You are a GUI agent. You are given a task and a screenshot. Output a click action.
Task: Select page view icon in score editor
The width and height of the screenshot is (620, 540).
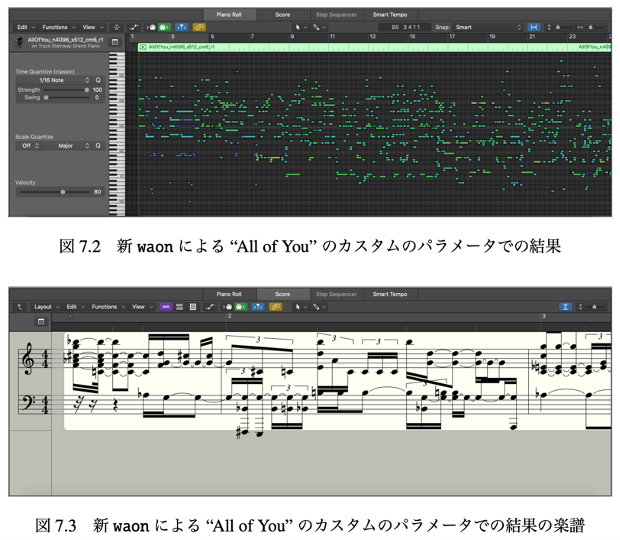click(193, 307)
